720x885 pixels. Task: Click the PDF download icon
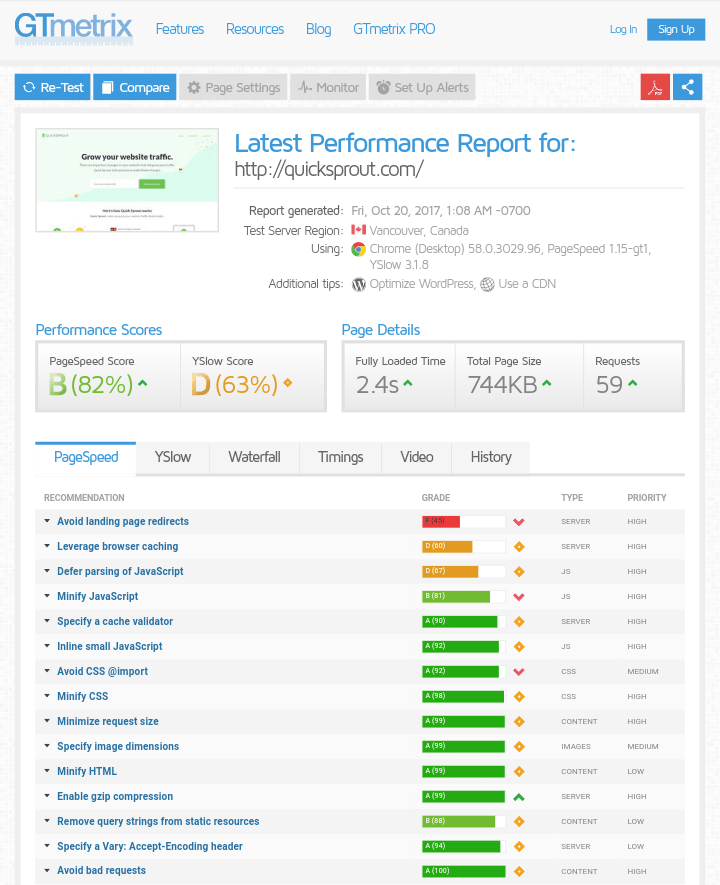click(655, 87)
